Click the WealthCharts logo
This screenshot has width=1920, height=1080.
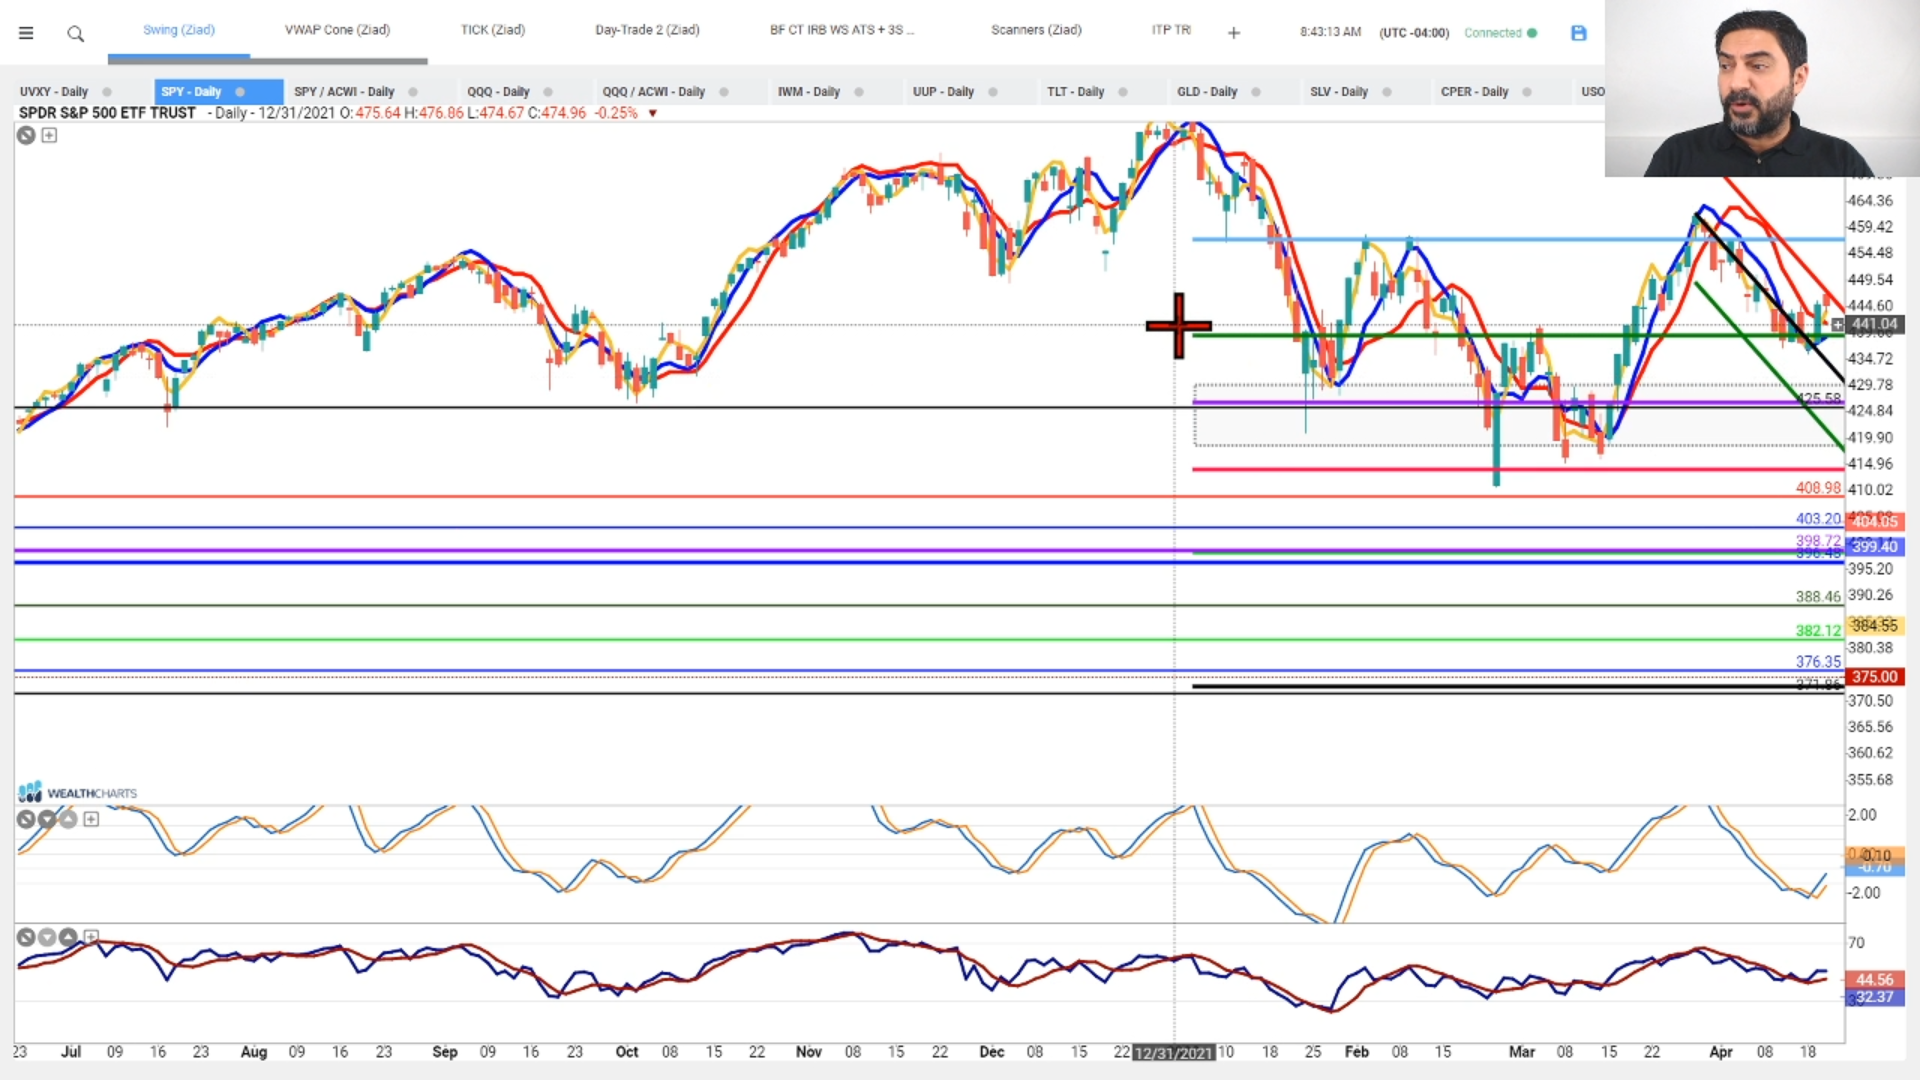pyautogui.click(x=77, y=793)
